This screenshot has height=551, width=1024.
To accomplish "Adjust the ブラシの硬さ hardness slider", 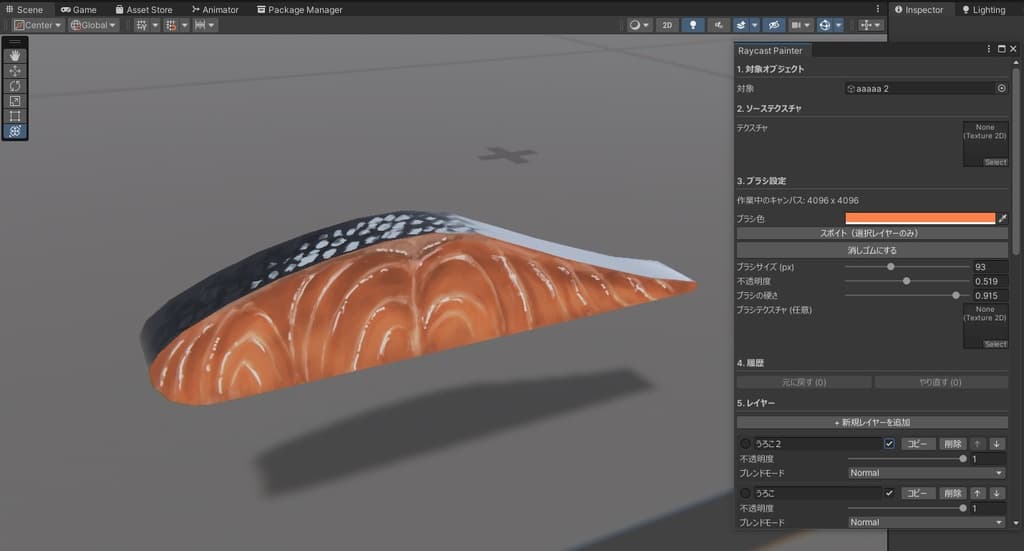I will click(x=907, y=296).
